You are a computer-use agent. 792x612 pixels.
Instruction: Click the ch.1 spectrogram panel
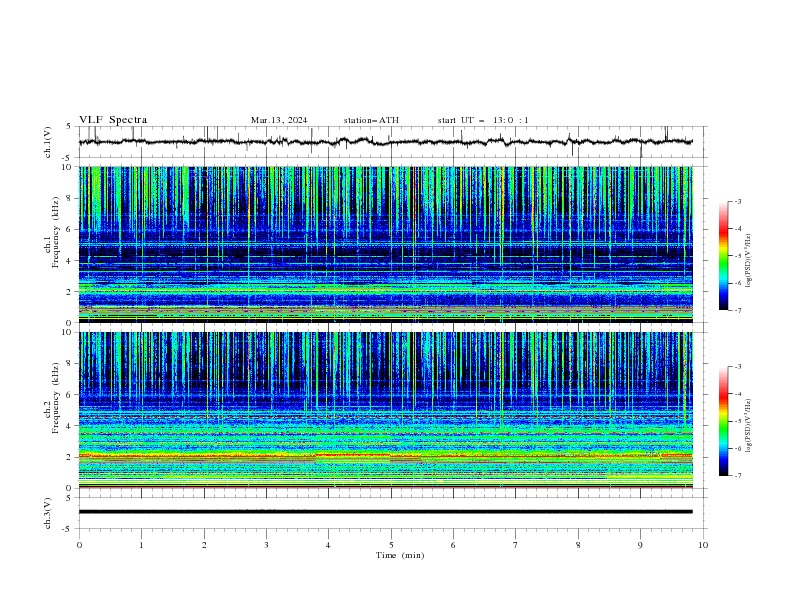(385, 244)
